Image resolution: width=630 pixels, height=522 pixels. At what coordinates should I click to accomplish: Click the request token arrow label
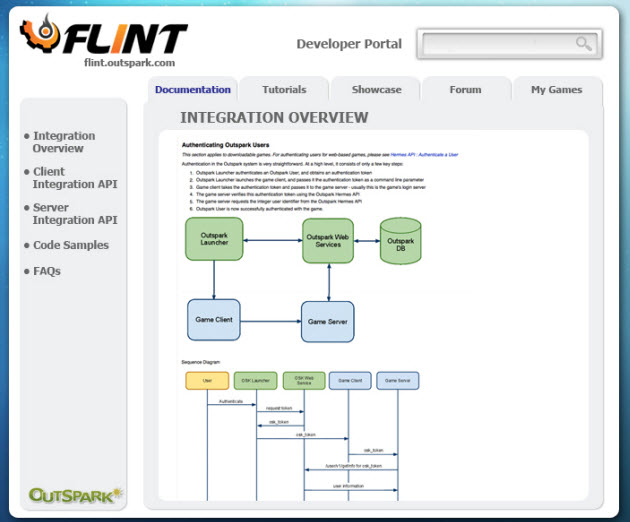click(x=279, y=408)
